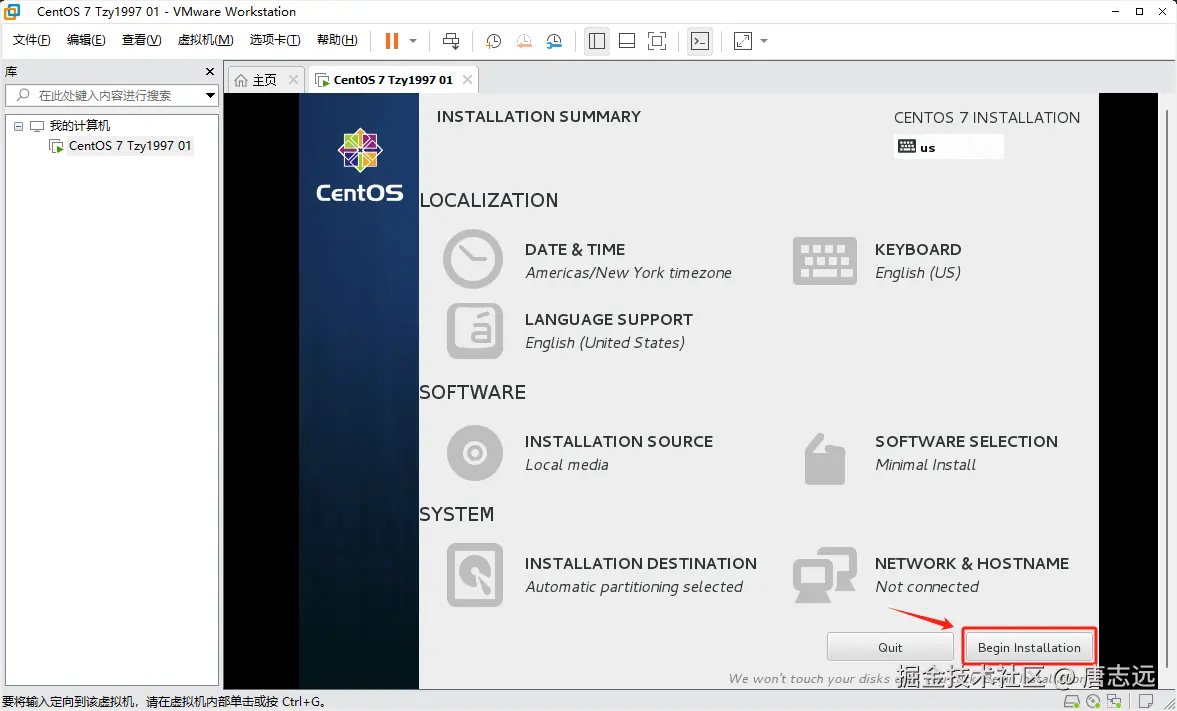Take a snapshot of the VM

point(493,41)
